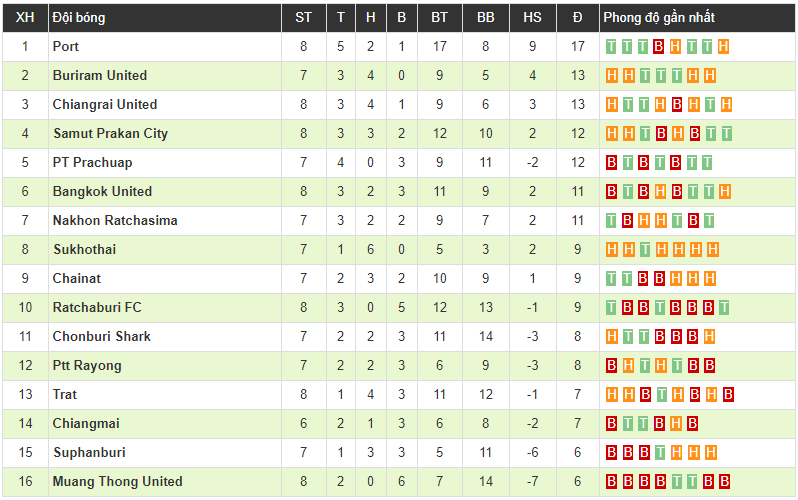Click the first form badge in Muang Thong United's row
This screenshot has width=798, height=500.
(612, 481)
